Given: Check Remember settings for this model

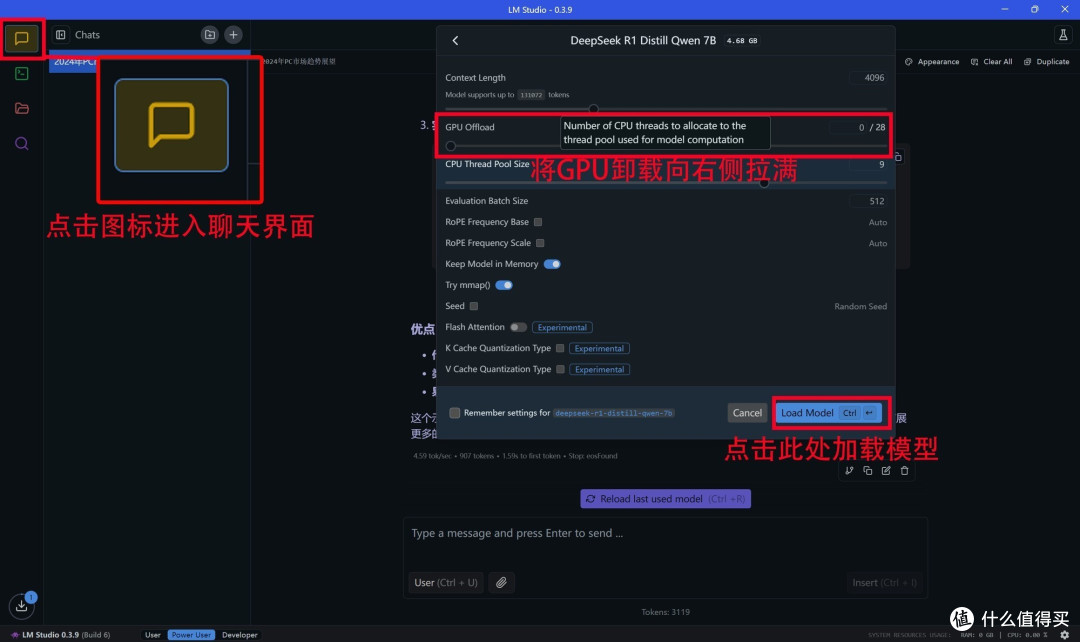Looking at the screenshot, I should [455, 413].
